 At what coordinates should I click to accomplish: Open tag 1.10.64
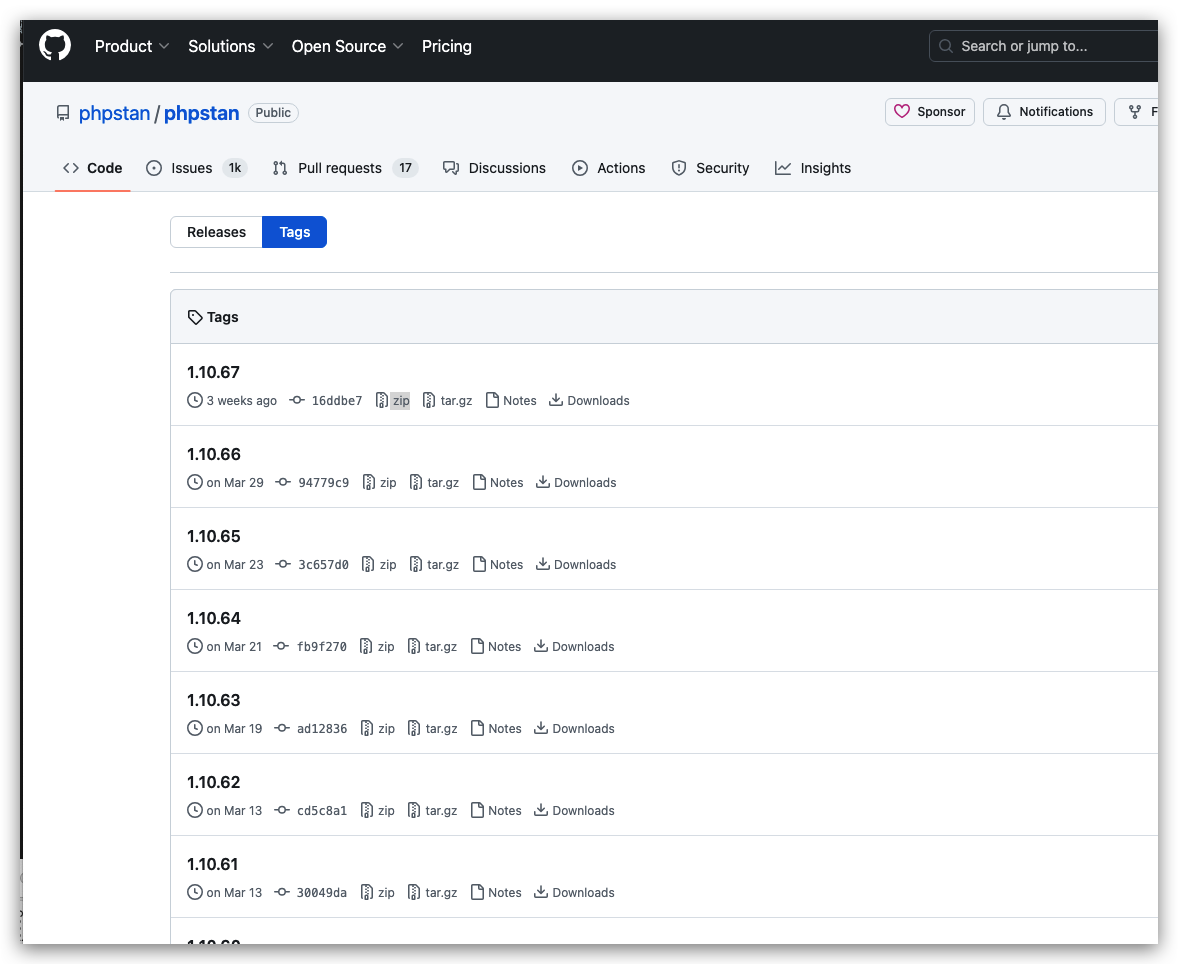click(x=214, y=618)
